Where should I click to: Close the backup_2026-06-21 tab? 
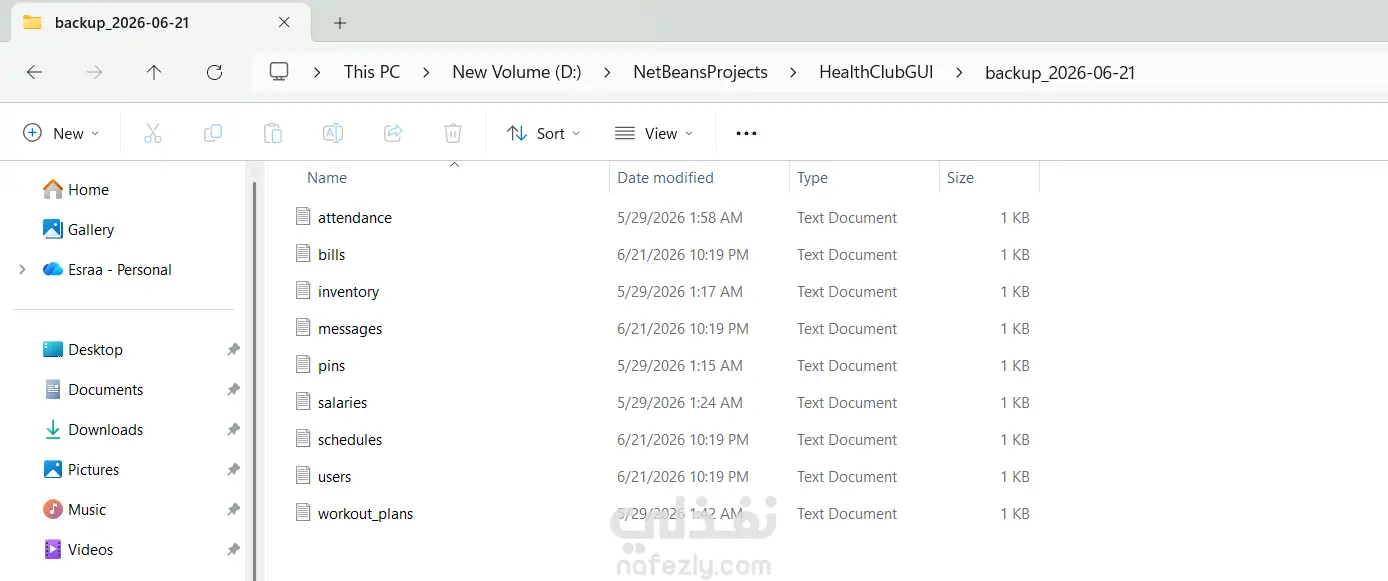(284, 22)
